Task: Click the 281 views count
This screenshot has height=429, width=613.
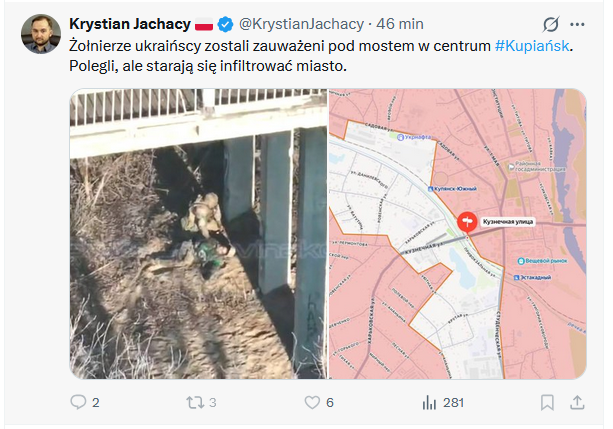Action: click(454, 402)
